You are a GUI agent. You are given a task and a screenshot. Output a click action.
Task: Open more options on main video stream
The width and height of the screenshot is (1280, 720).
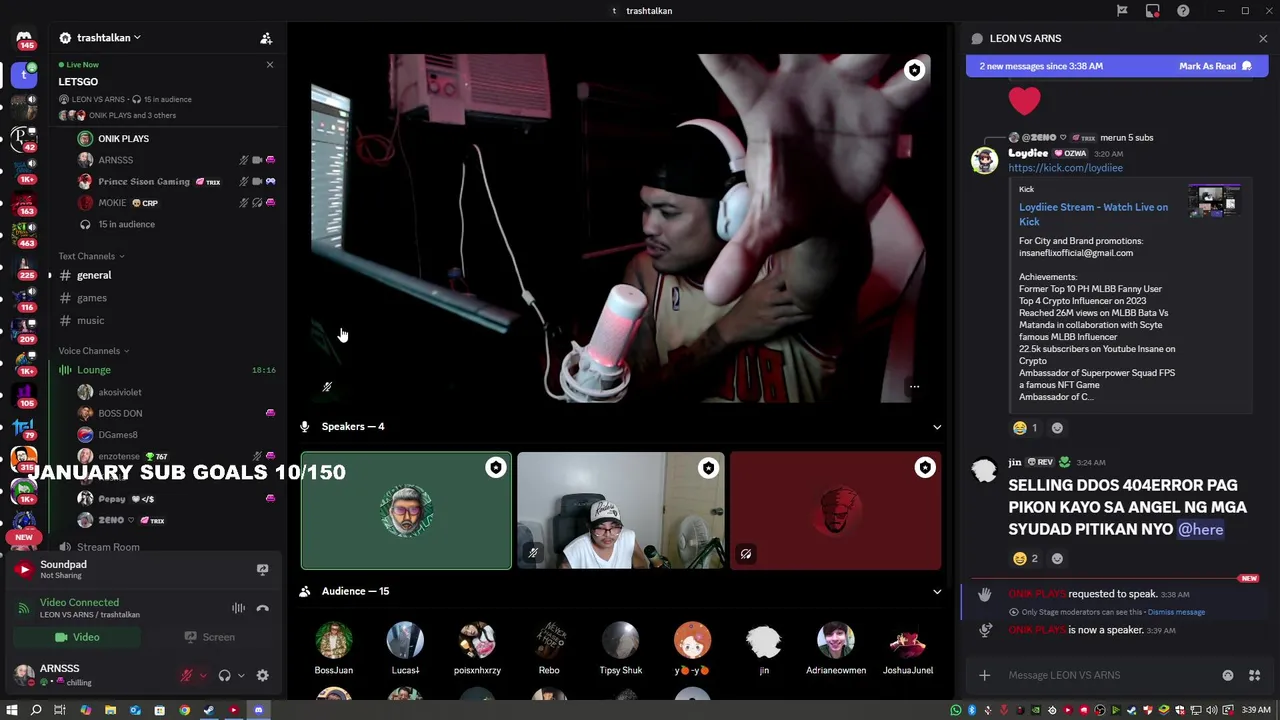pyautogui.click(x=914, y=386)
